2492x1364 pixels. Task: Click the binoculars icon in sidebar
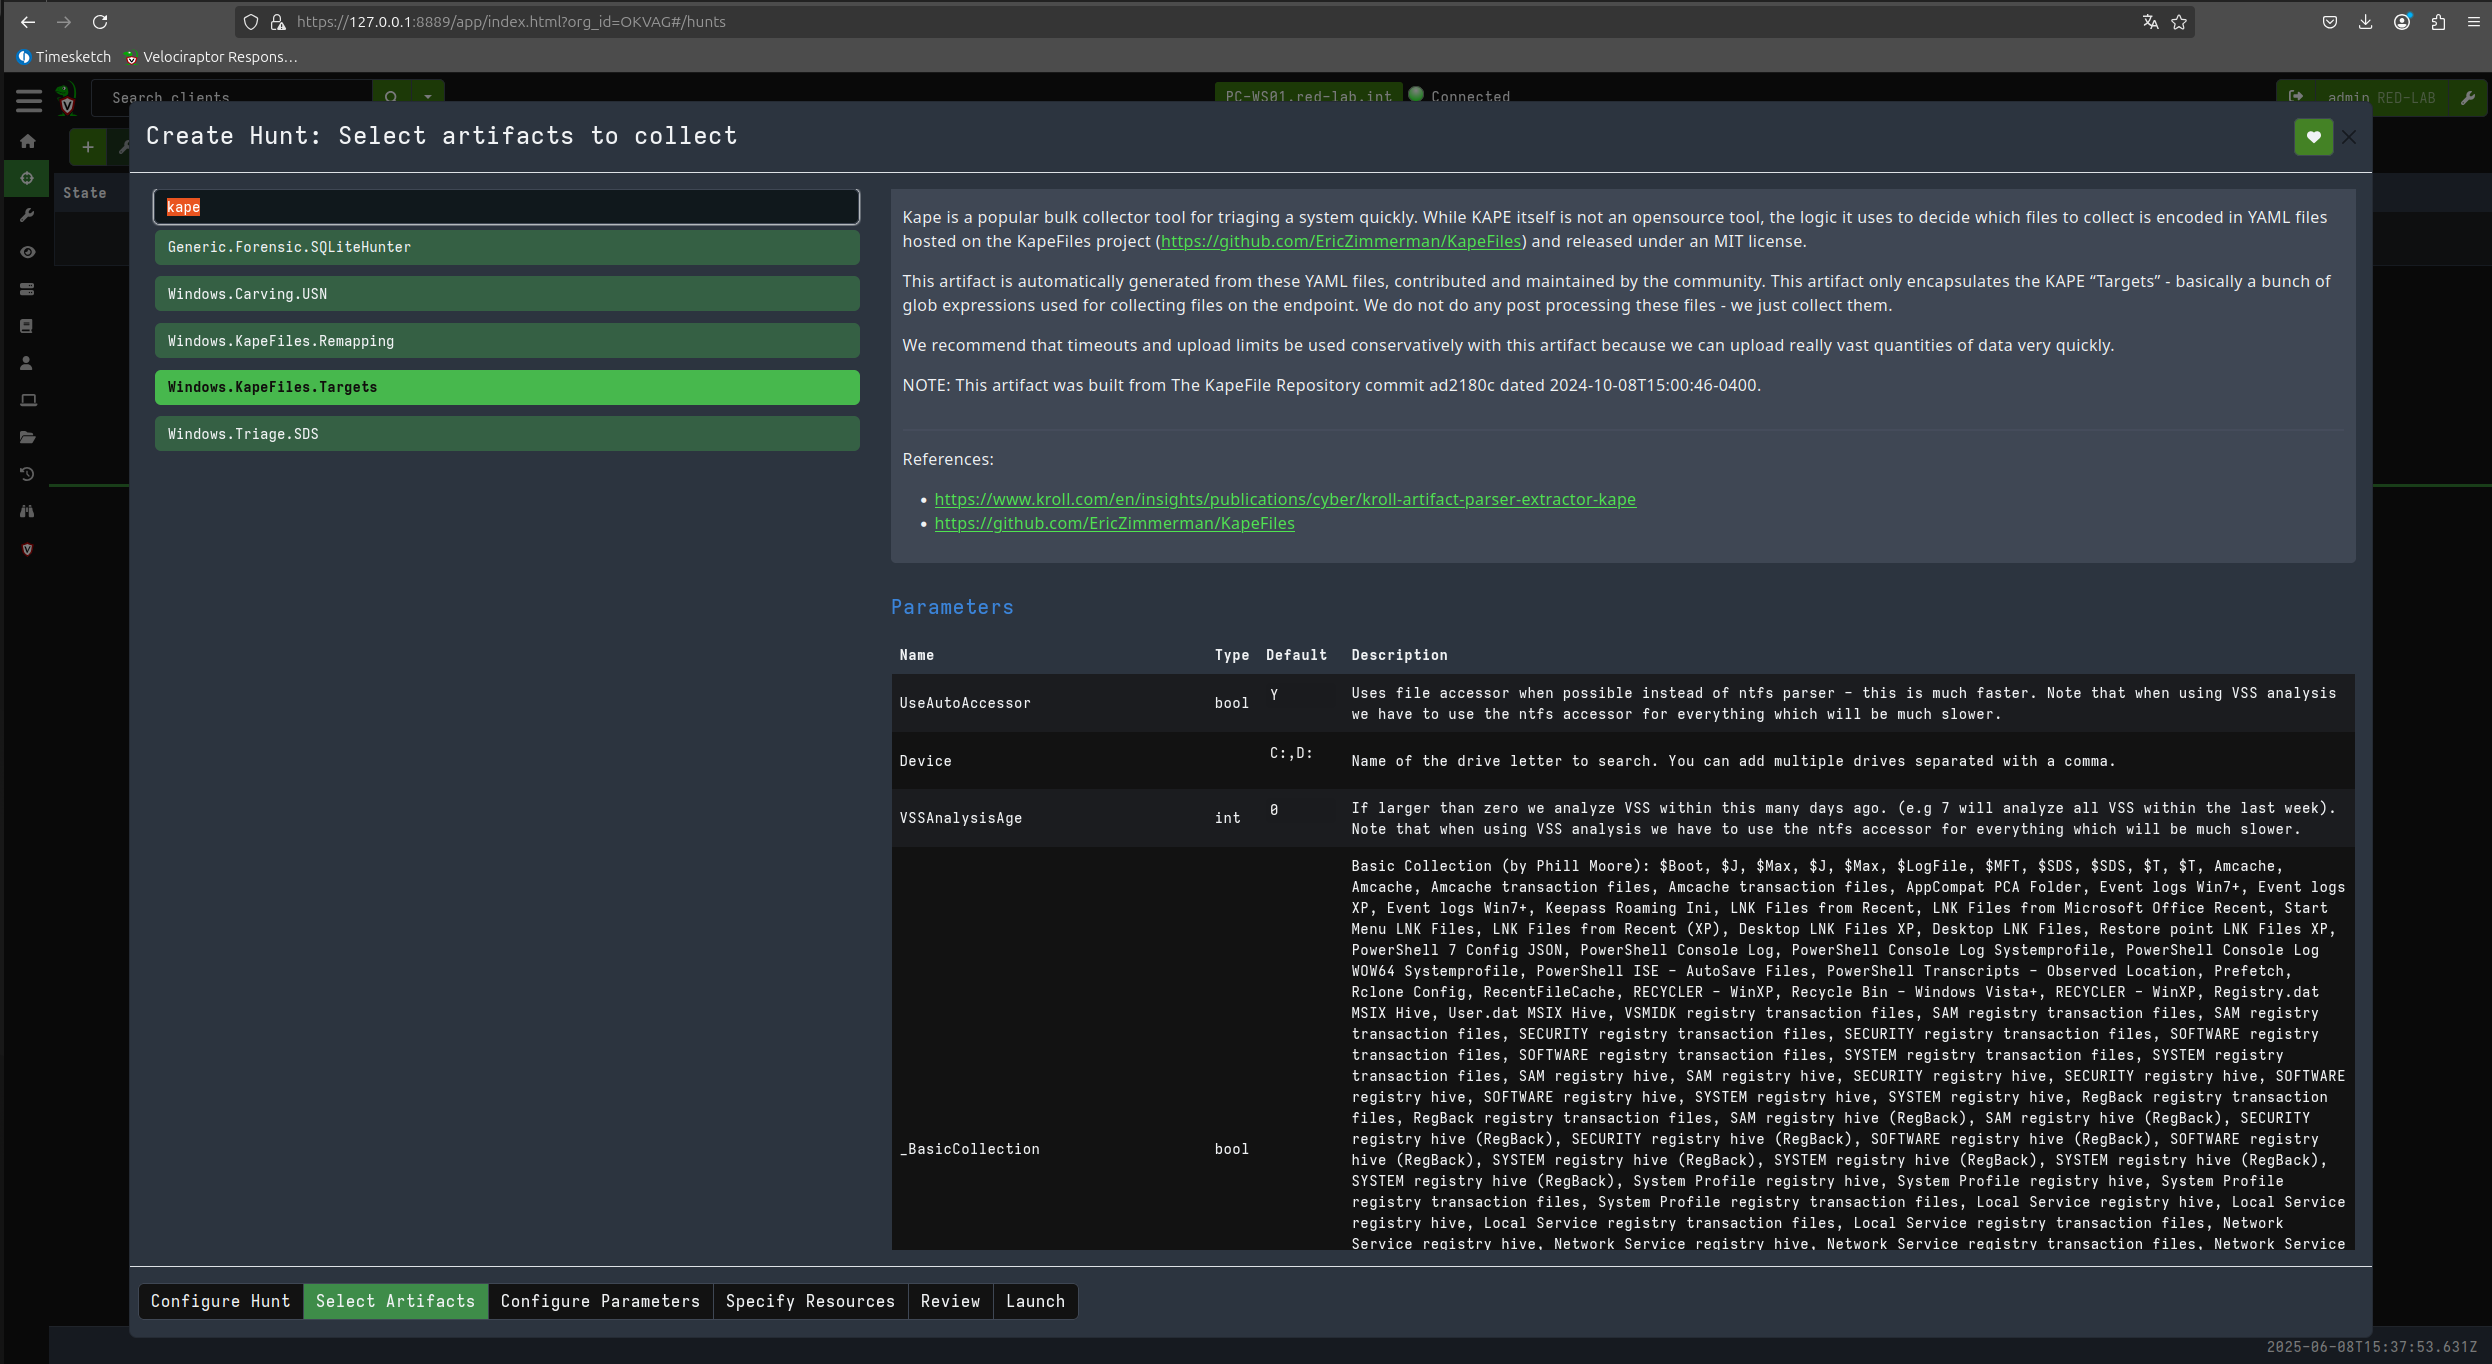click(28, 511)
